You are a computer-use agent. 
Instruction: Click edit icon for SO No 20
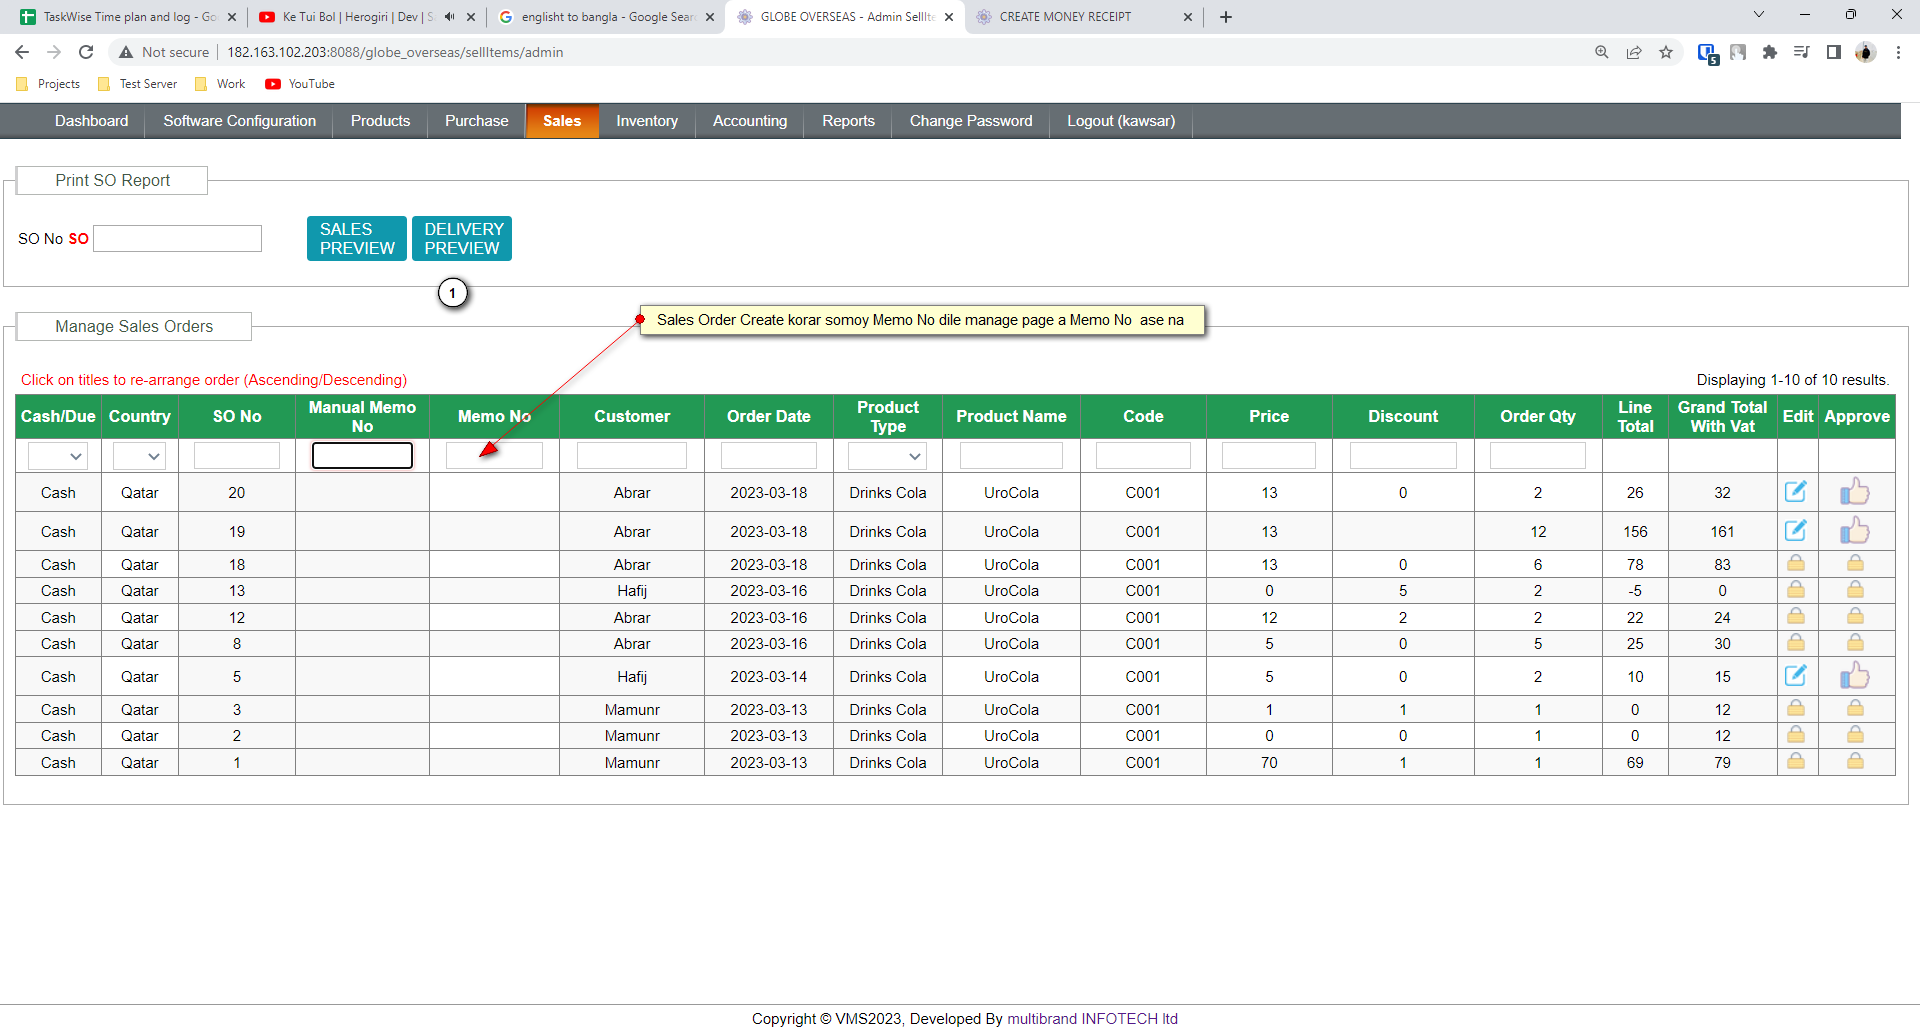[x=1796, y=491]
